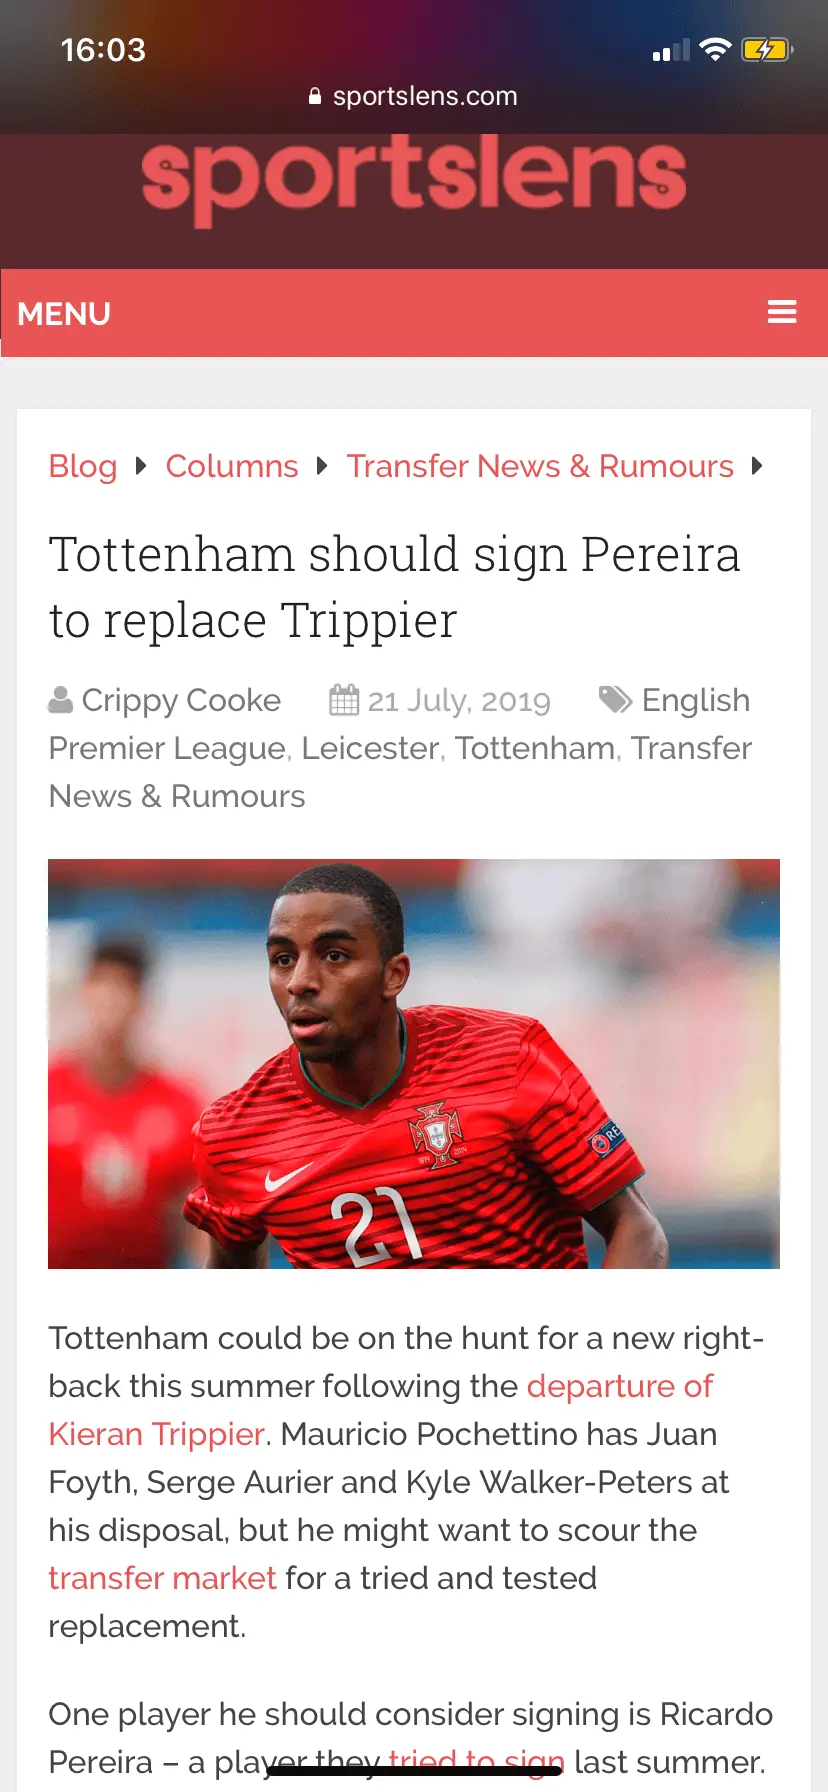Open the Ricardo Pereira article photo
This screenshot has width=828, height=1792.
pos(414,1064)
